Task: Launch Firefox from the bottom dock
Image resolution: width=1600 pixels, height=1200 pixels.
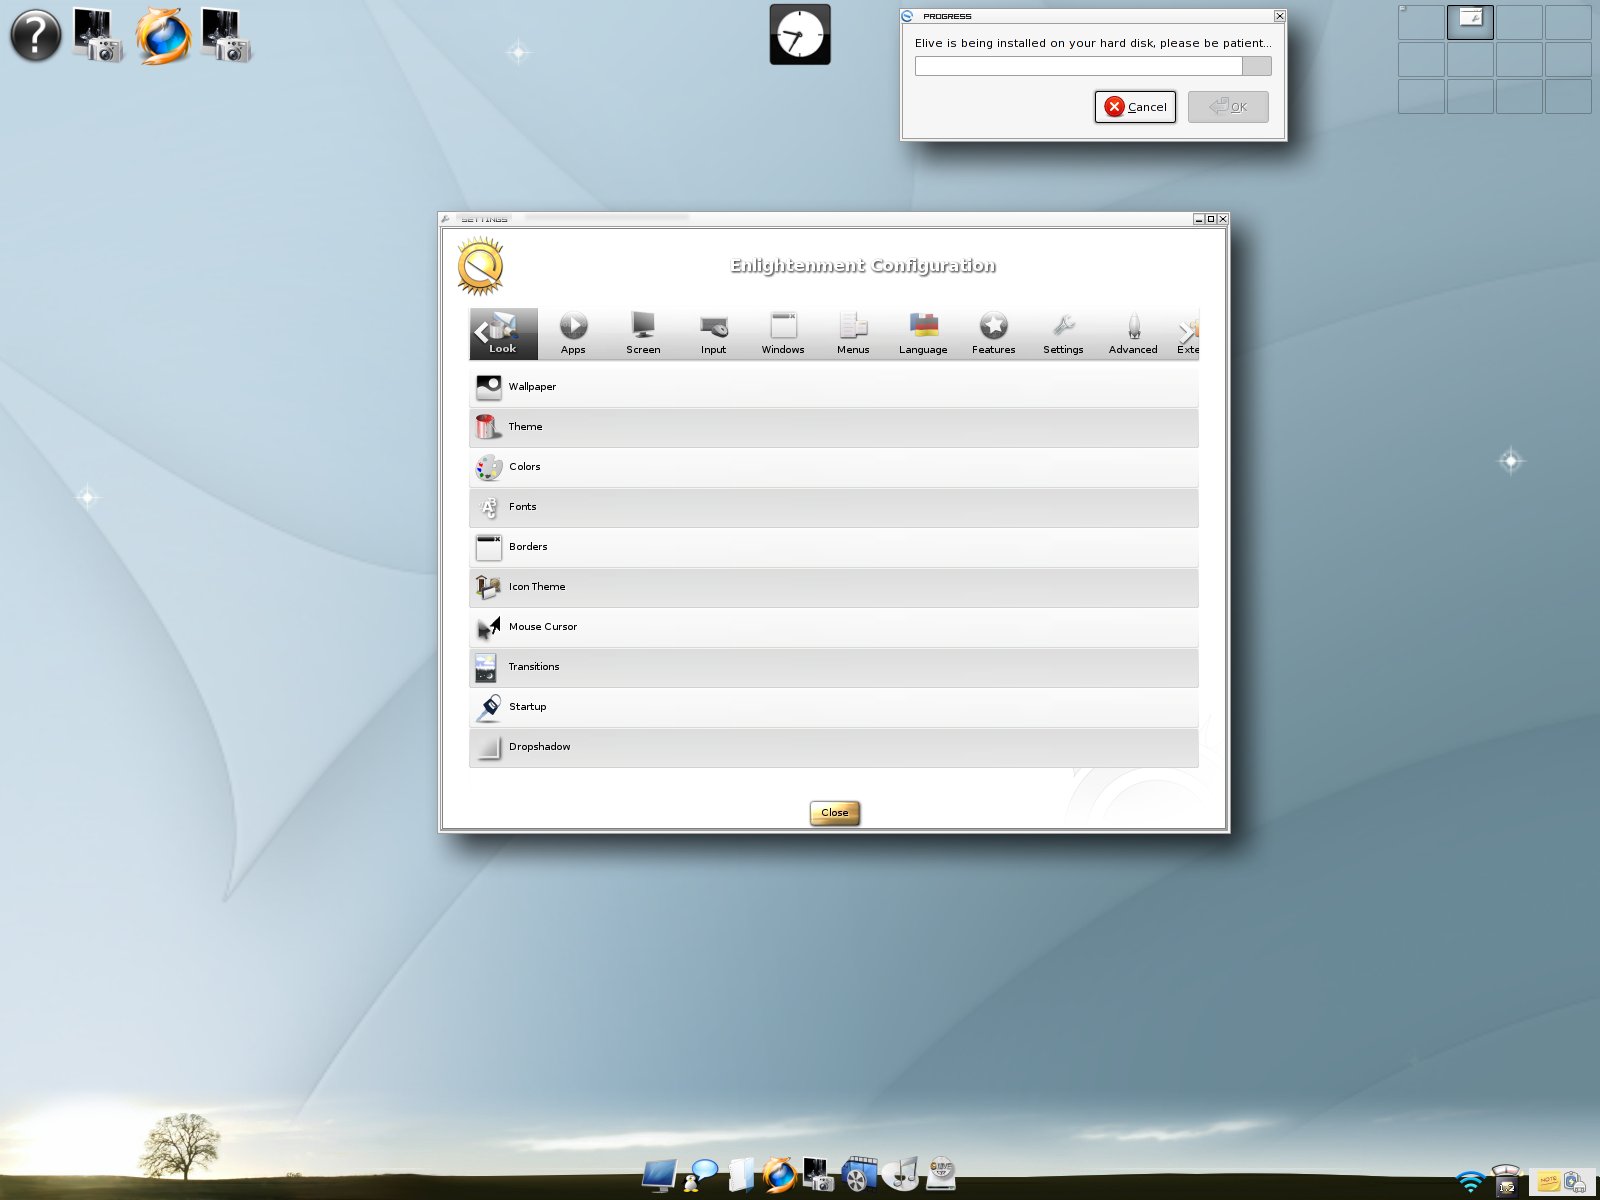Action: (779, 1175)
